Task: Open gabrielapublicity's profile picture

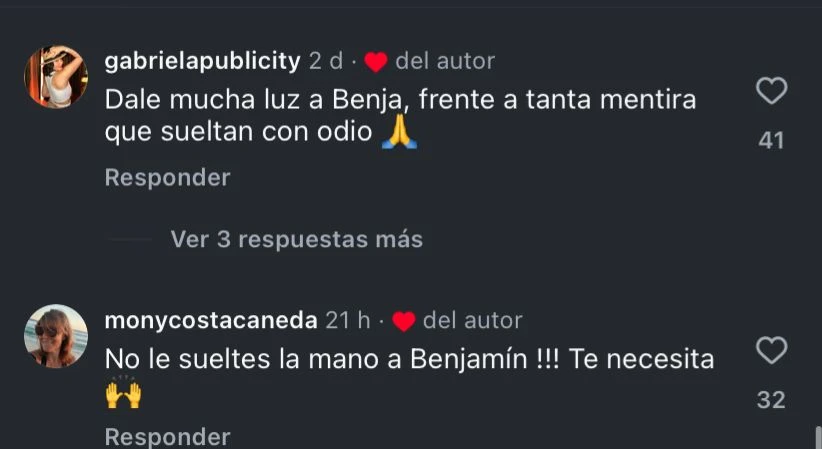Action: pos(56,77)
